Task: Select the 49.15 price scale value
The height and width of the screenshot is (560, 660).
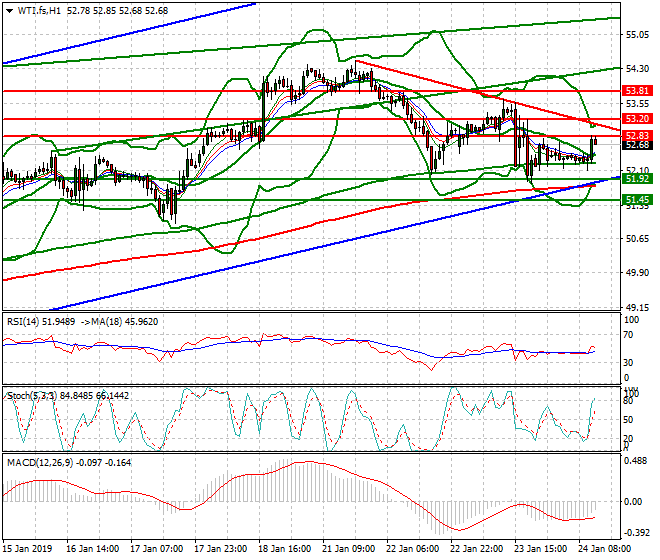Action: tap(637, 308)
